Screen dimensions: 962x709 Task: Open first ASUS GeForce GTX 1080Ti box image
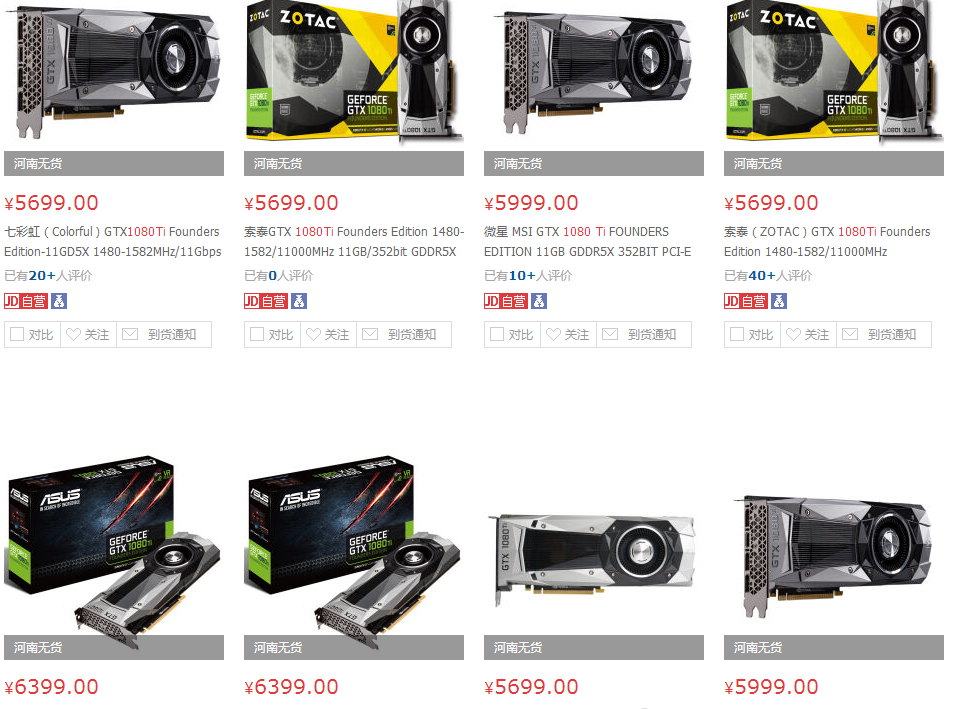pyautogui.click(x=114, y=545)
